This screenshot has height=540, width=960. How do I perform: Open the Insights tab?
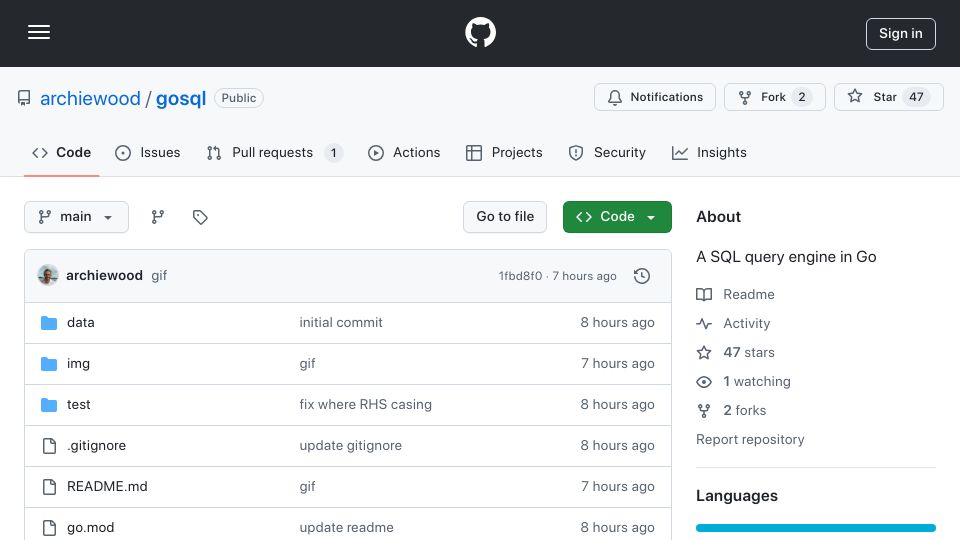point(709,152)
